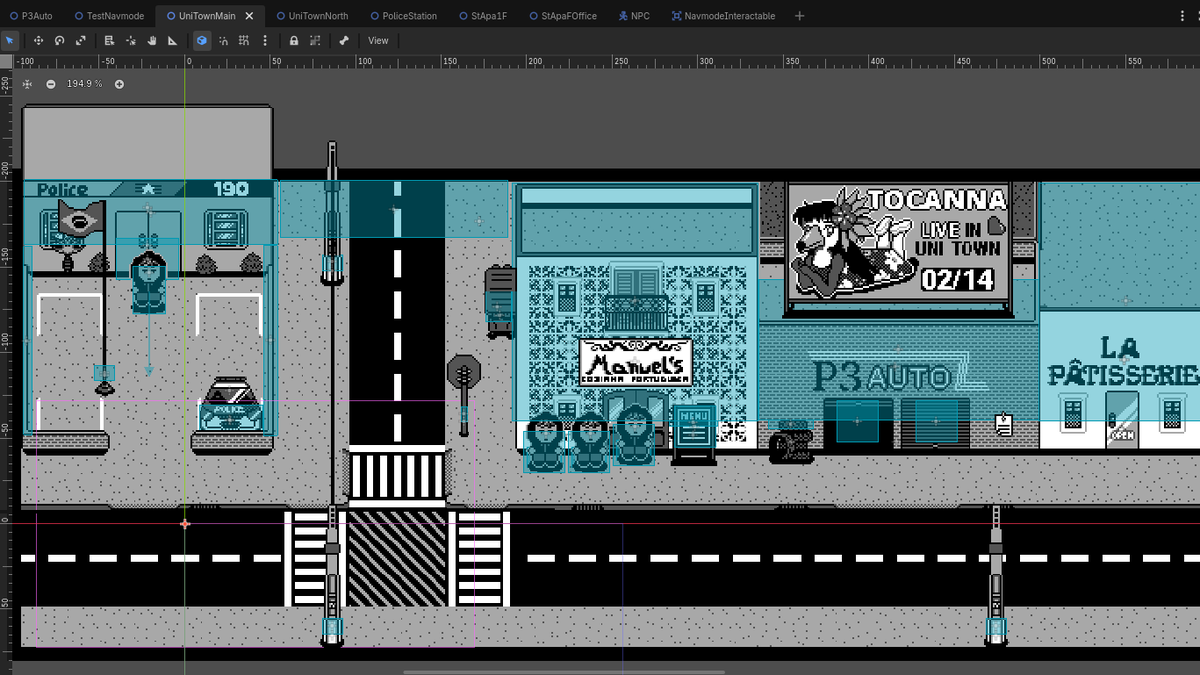
Task: Switch to the Move mode tool
Action: (38, 40)
